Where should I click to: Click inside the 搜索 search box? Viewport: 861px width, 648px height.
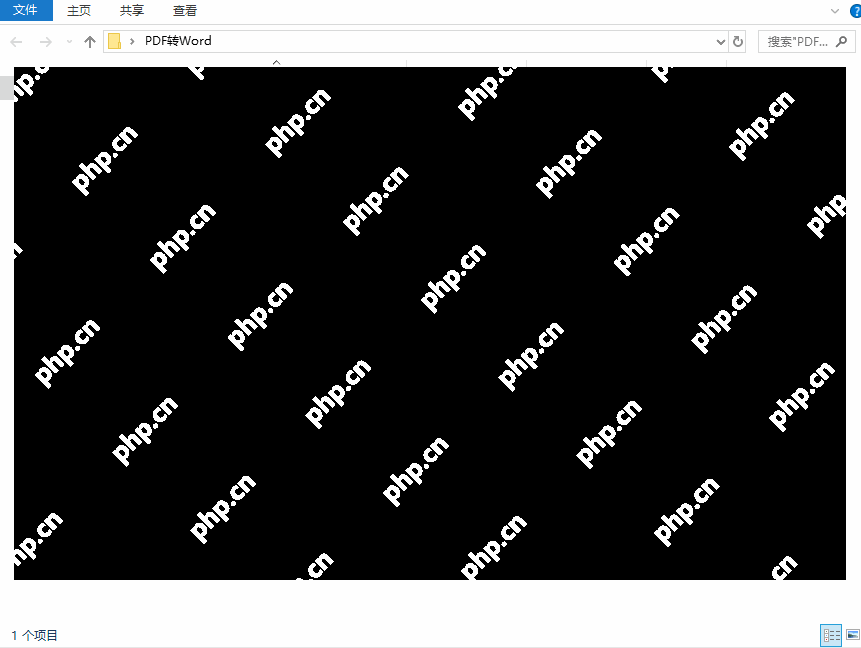coord(800,41)
